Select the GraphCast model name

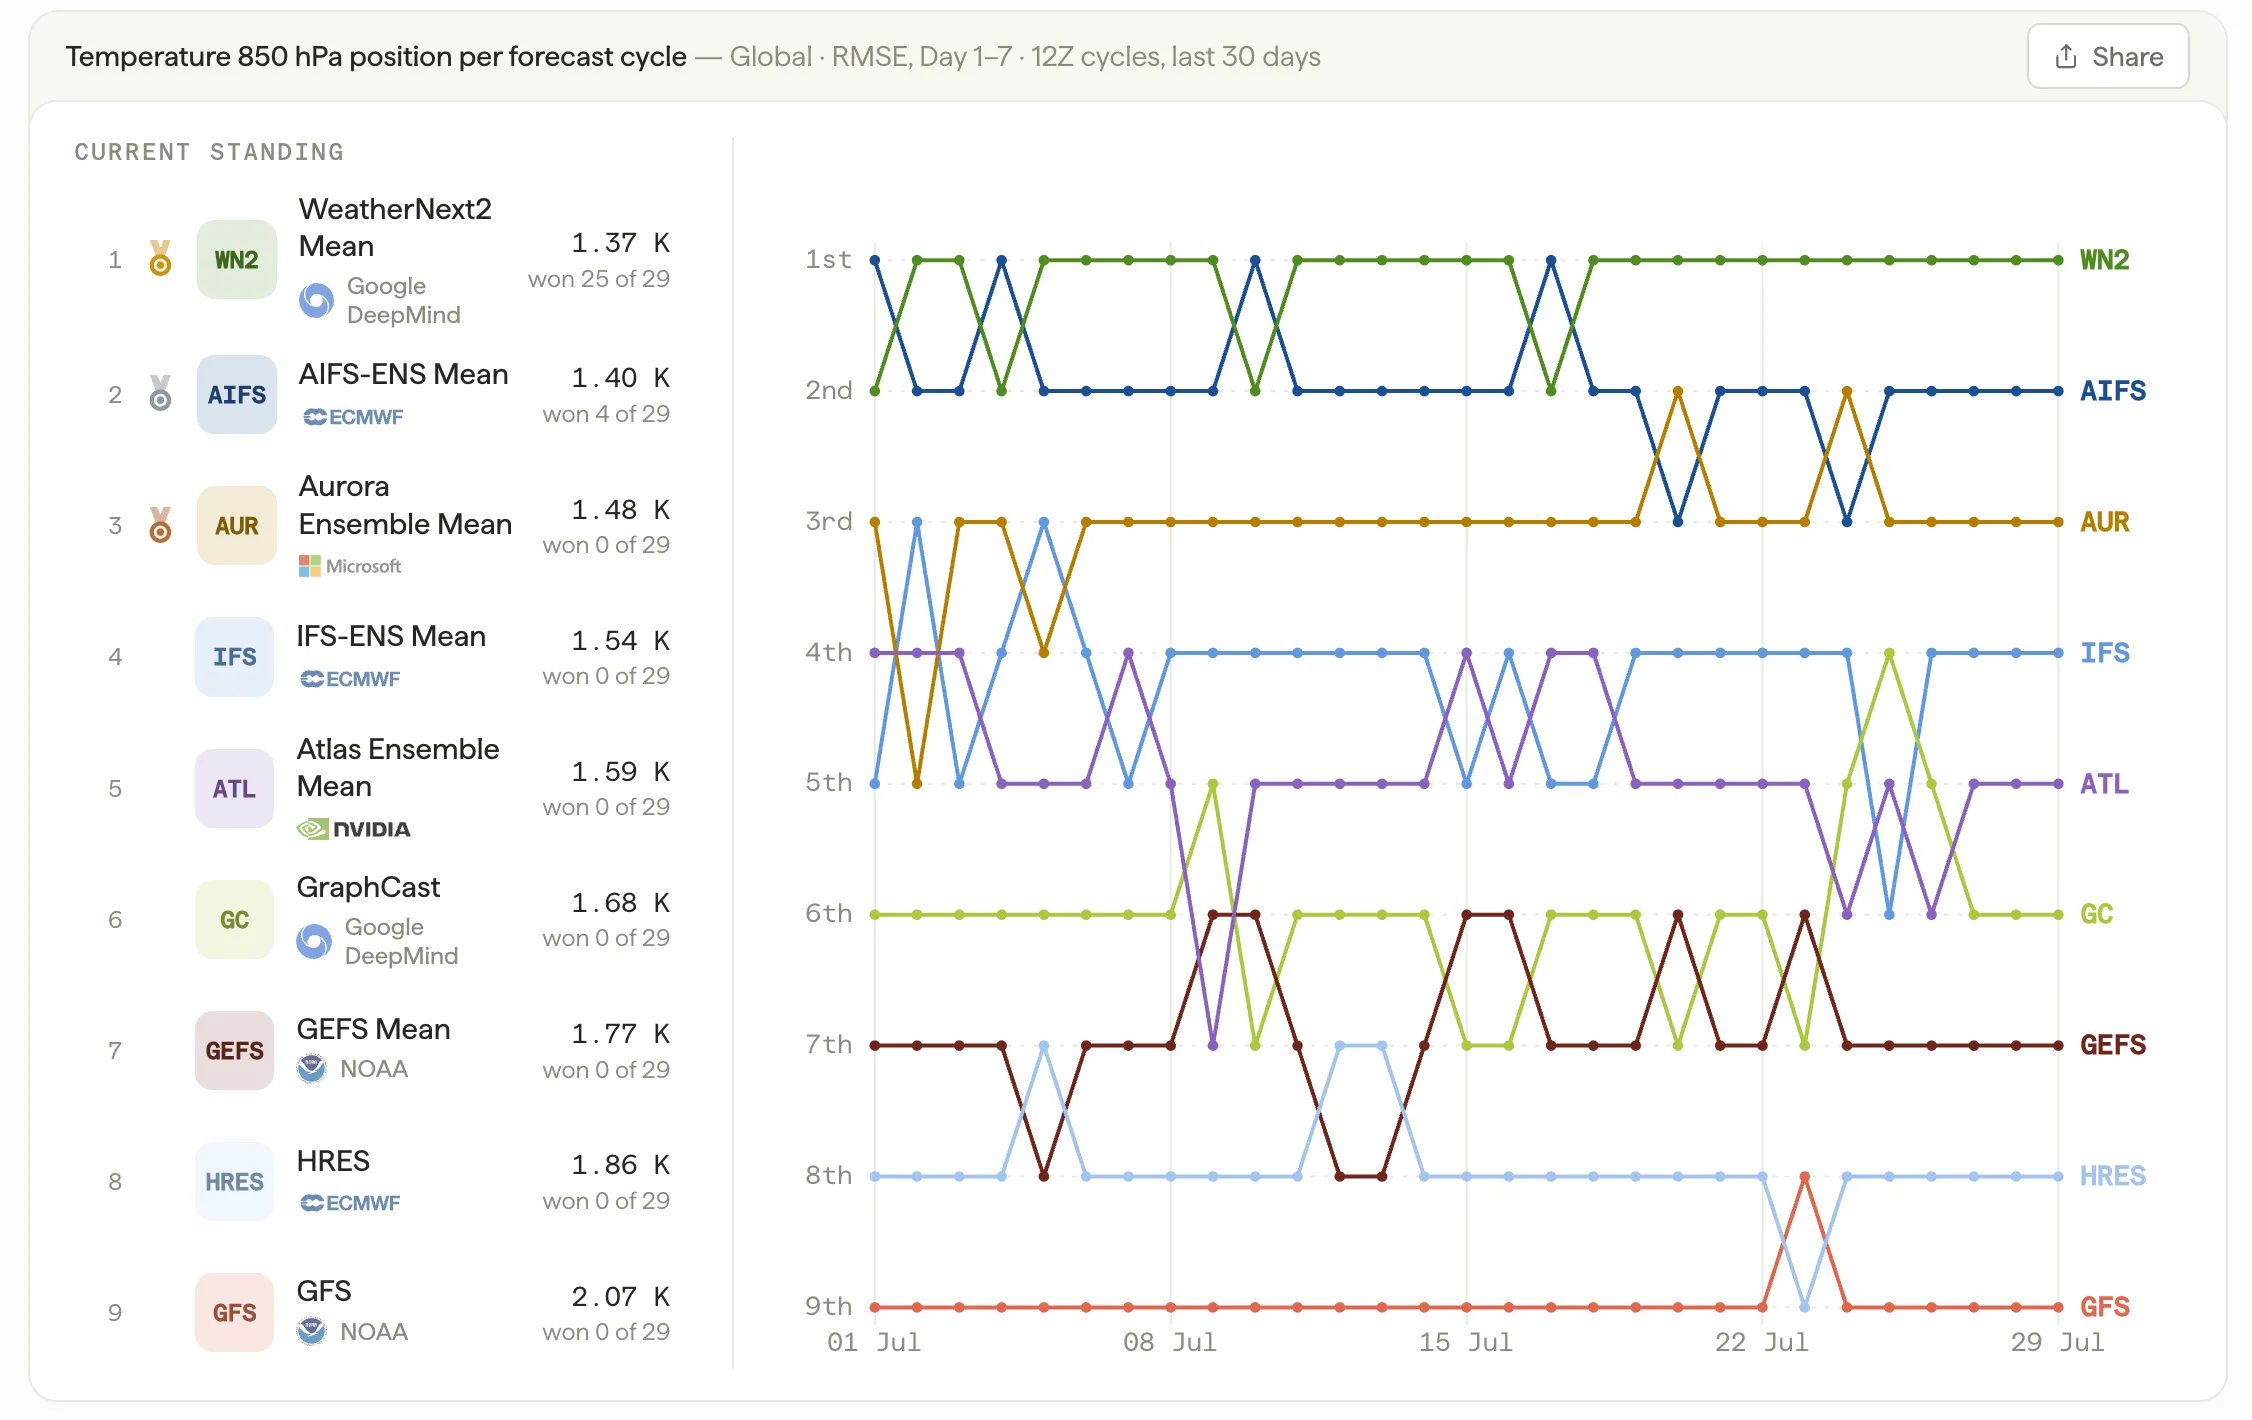(368, 887)
